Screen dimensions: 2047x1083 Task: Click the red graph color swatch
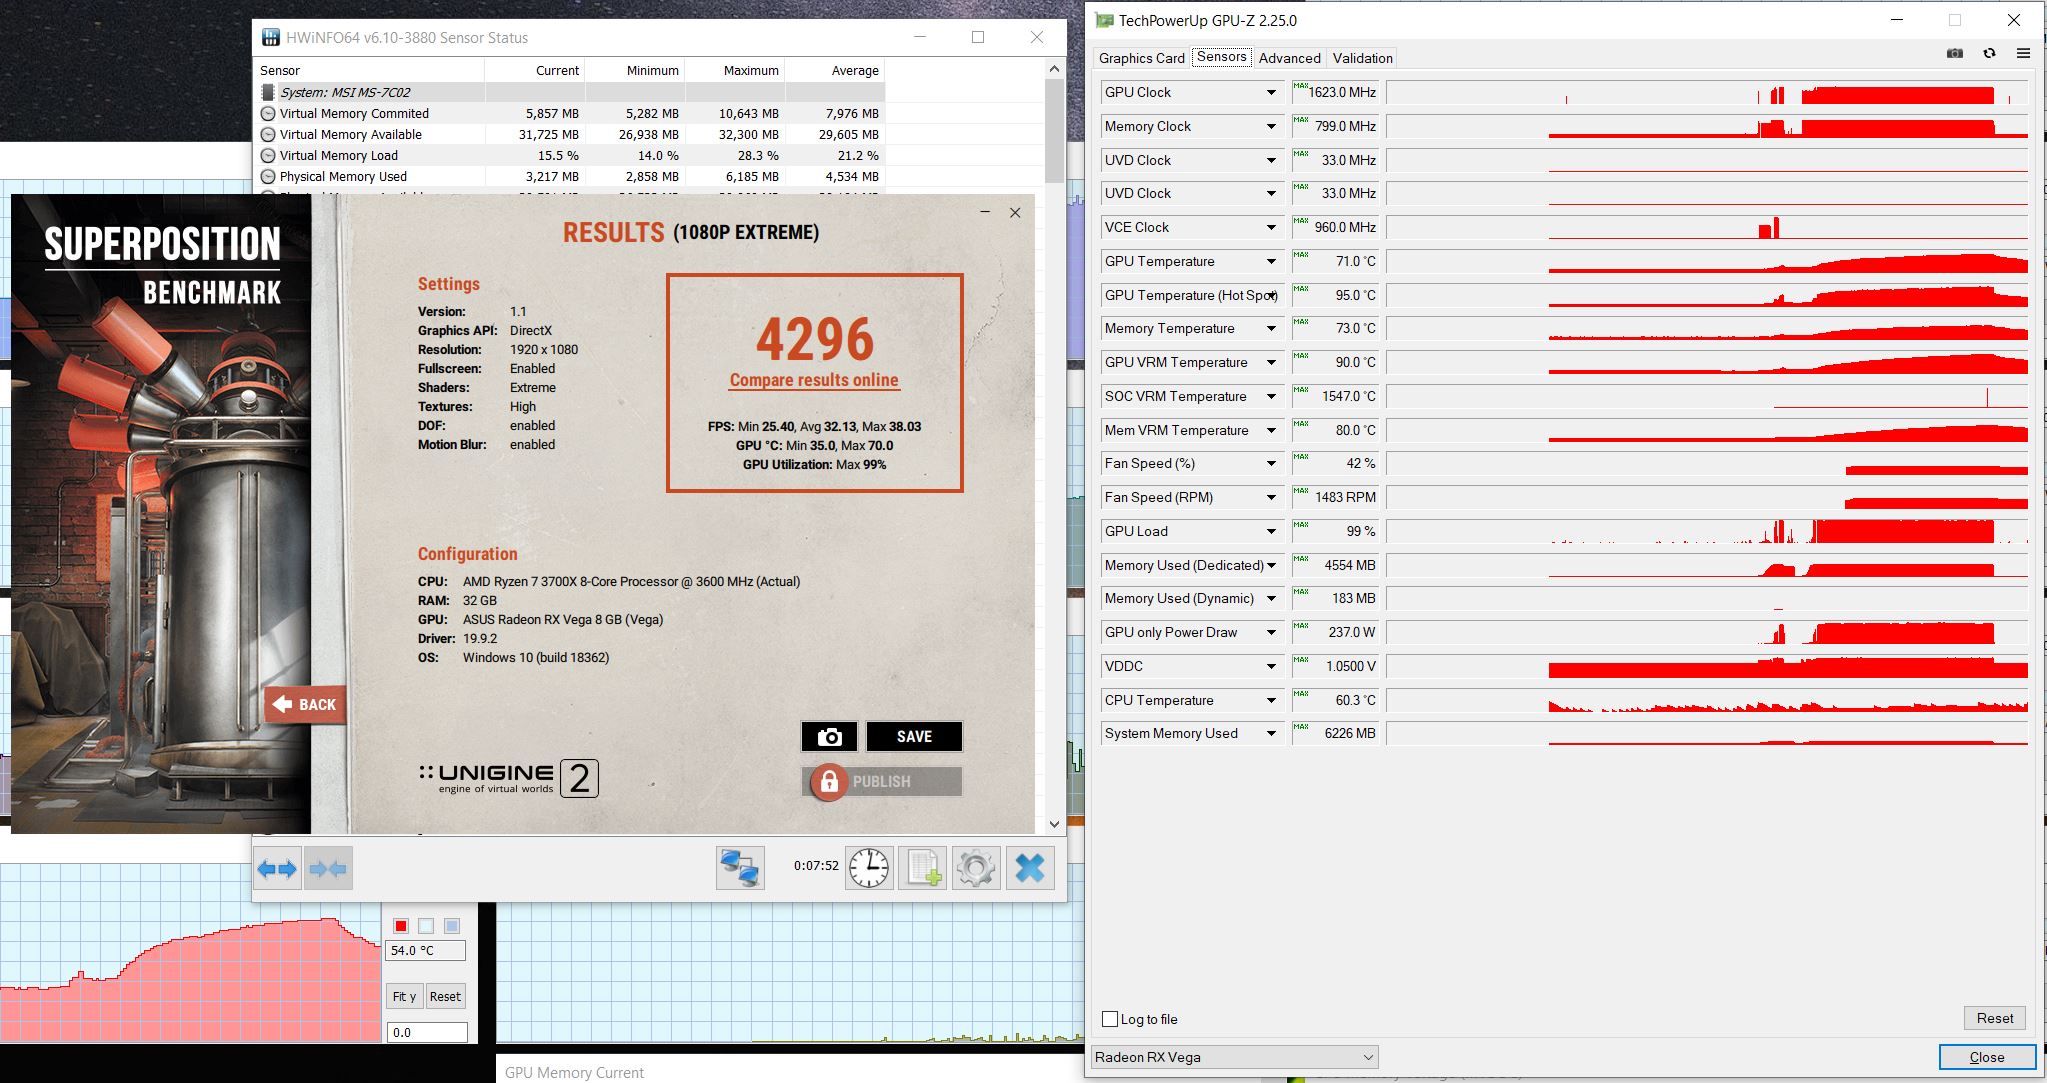pyautogui.click(x=400, y=926)
